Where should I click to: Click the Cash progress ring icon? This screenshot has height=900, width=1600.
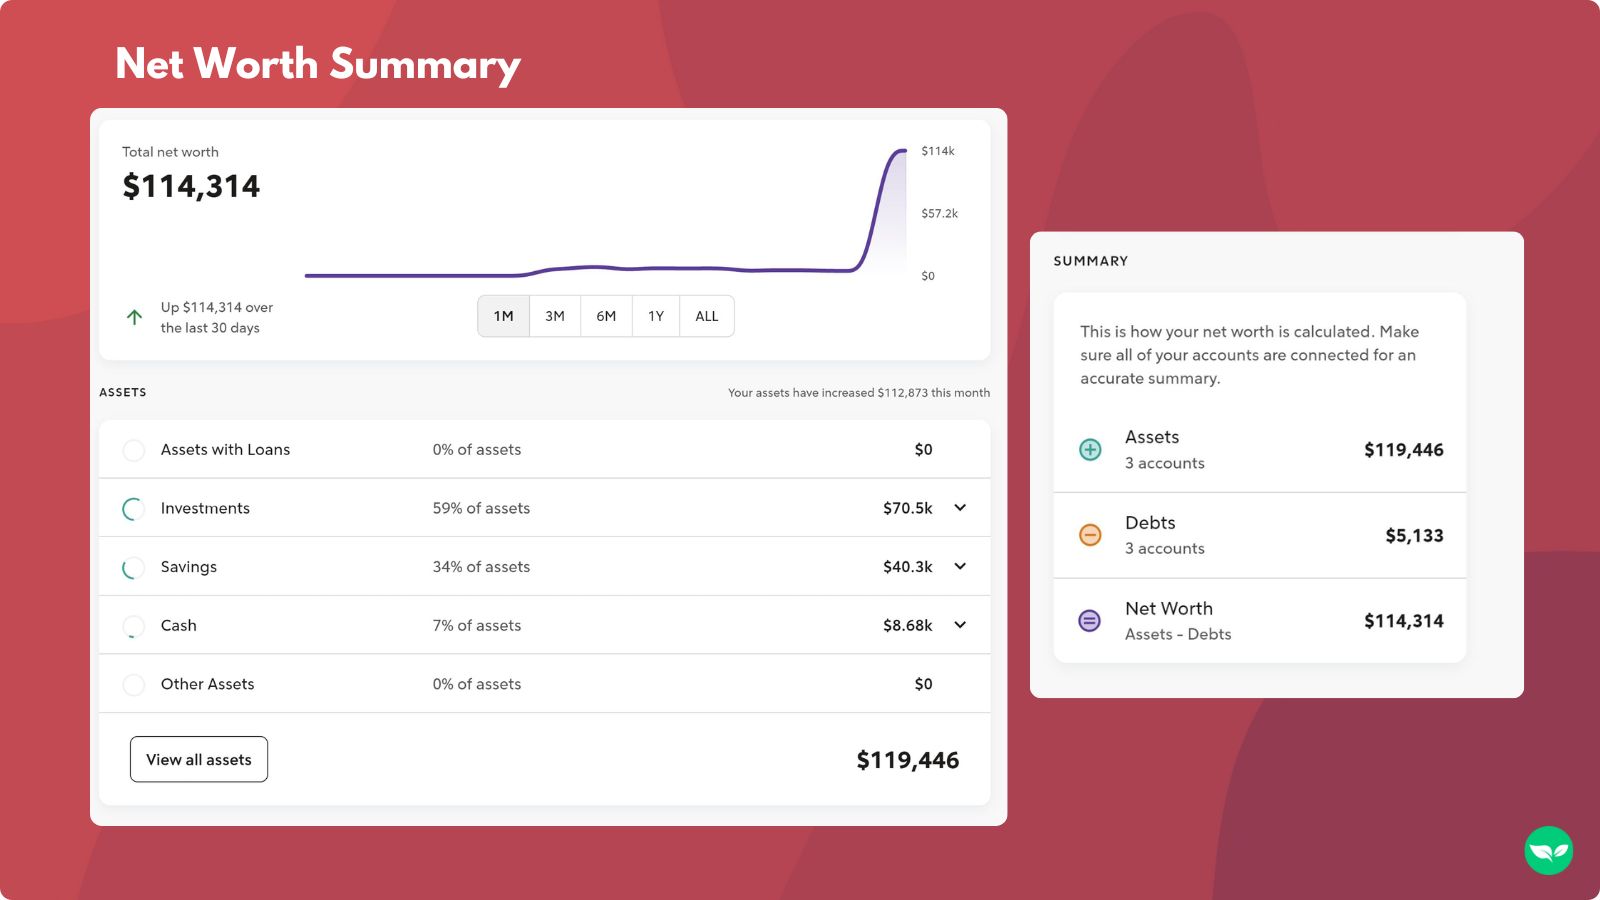(133, 625)
